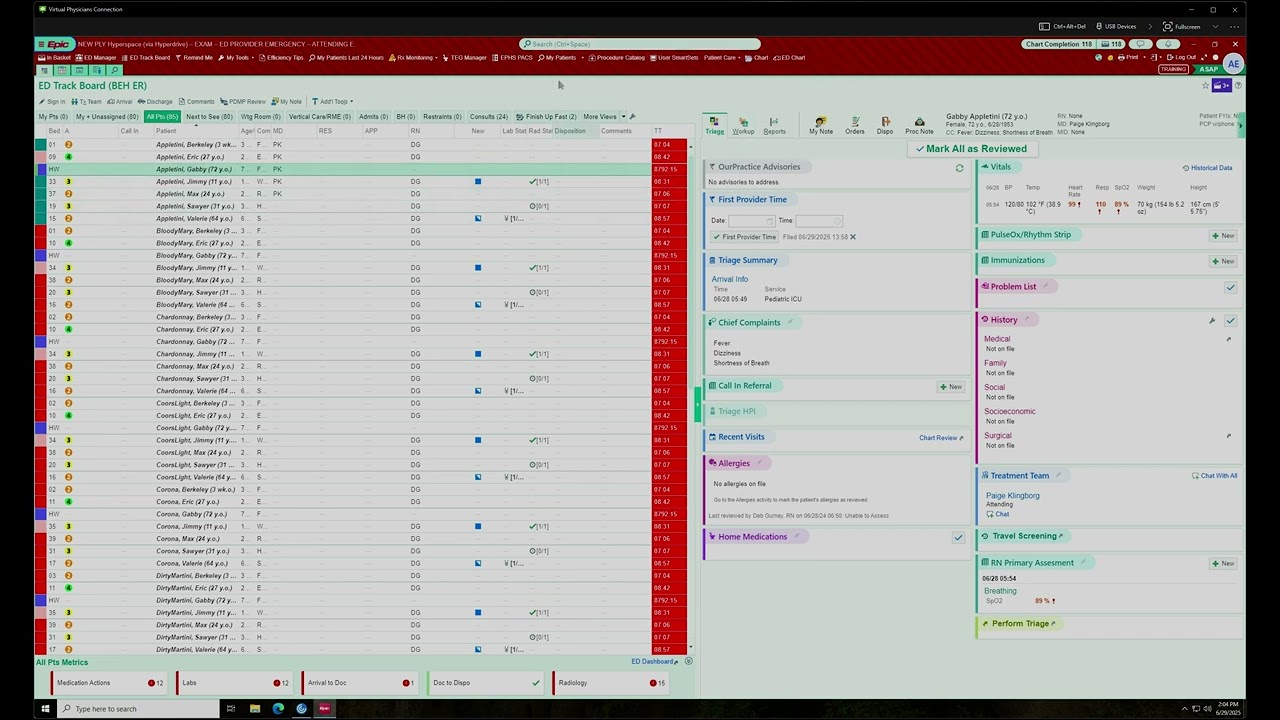Click Chat With All for treatment team
Image resolution: width=1280 pixels, height=720 pixels.
[x=1214, y=476]
